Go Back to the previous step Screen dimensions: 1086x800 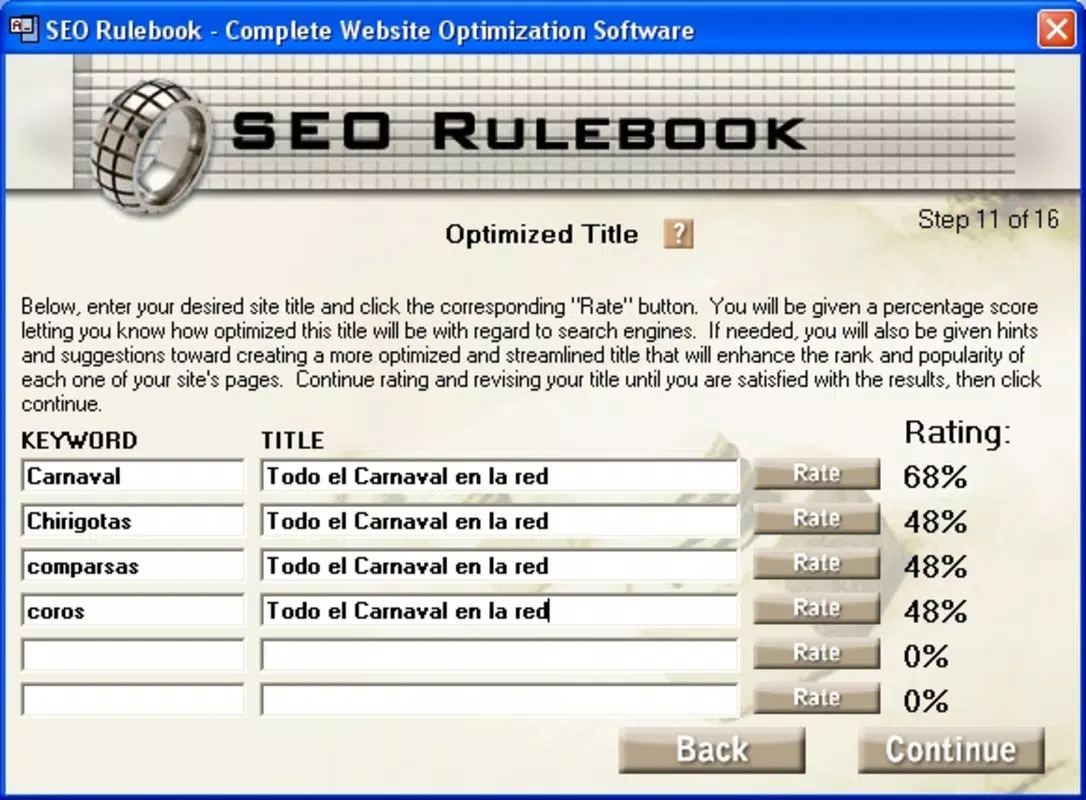click(x=712, y=750)
